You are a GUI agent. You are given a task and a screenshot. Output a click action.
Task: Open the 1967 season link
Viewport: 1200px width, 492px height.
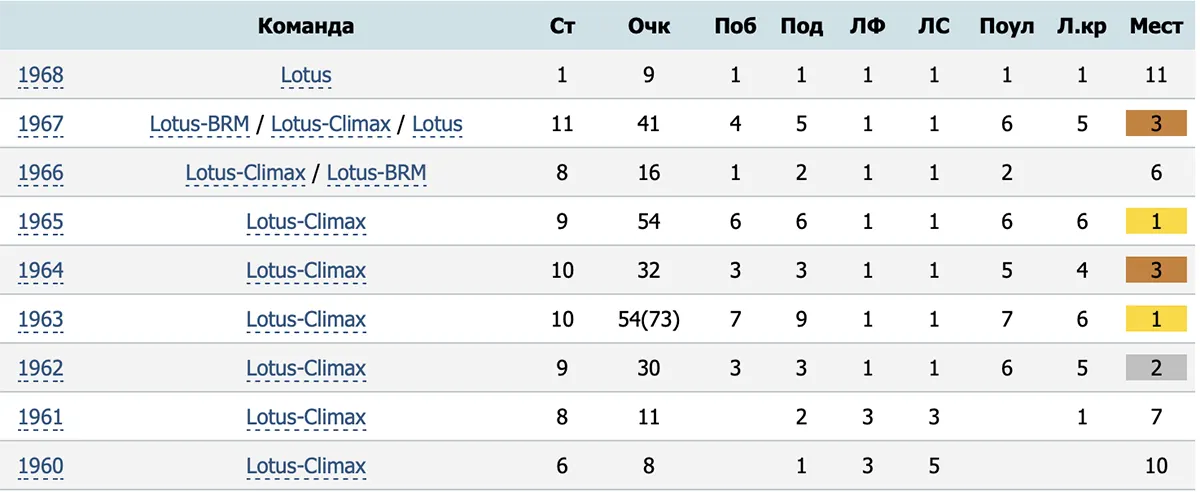click(x=40, y=125)
